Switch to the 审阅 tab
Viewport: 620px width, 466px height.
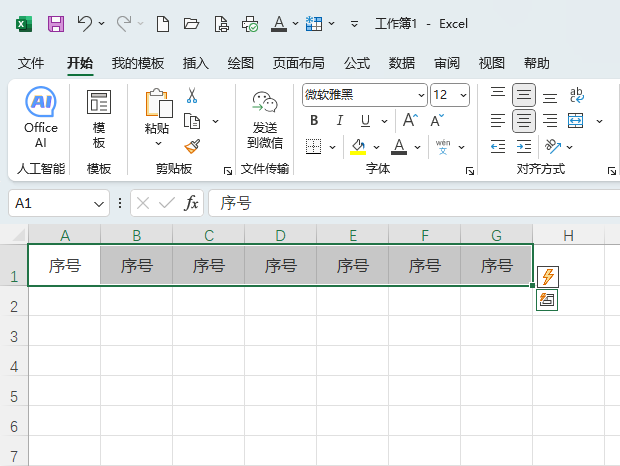447,63
